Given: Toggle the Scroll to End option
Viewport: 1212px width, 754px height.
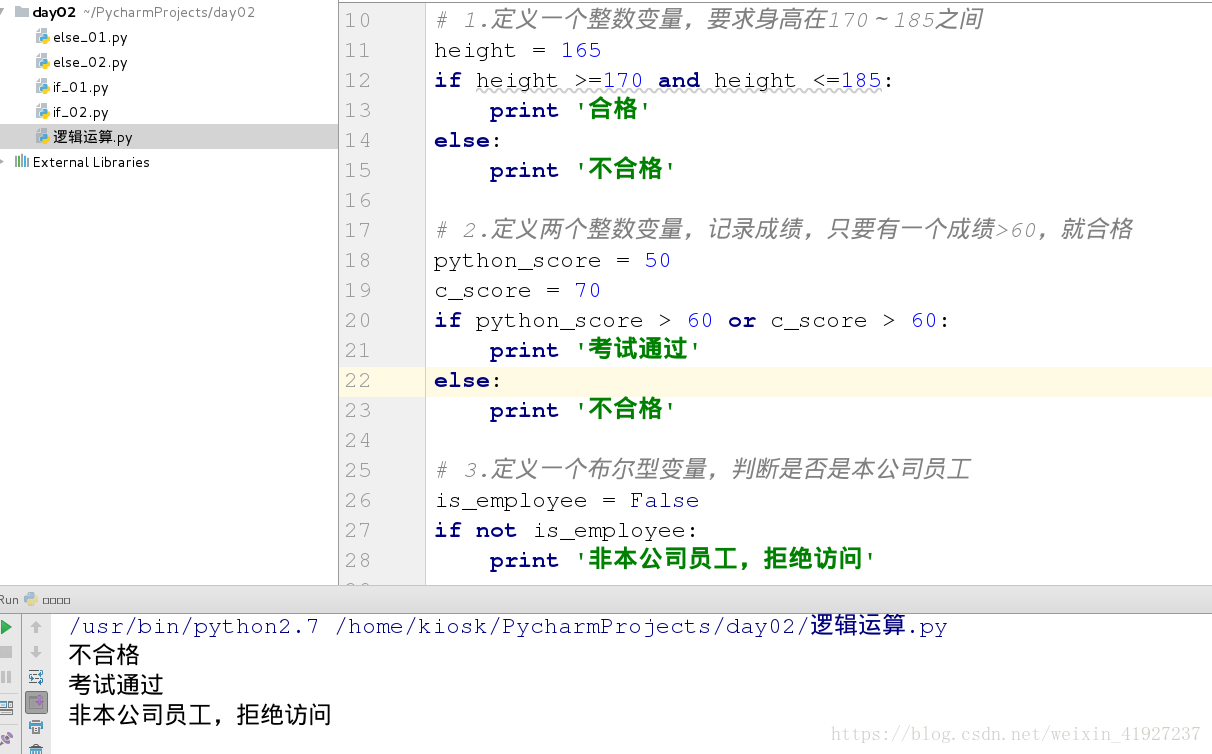Looking at the screenshot, I should pyautogui.click(x=37, y=702).
